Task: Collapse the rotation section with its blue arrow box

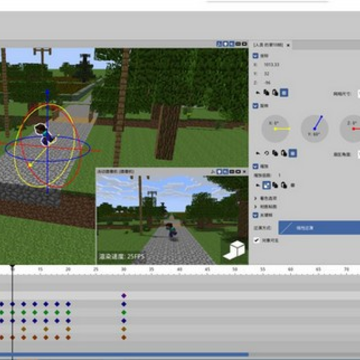Action: click(255, 106)
